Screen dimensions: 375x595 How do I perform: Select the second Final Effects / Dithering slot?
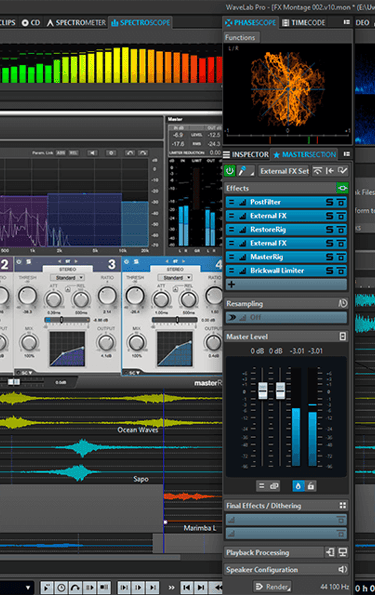286,534
